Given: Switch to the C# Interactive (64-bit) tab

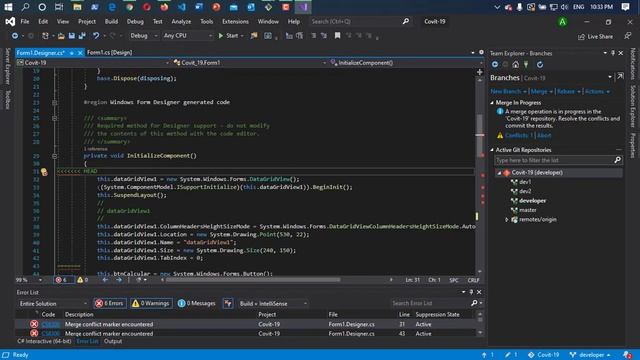Looking at the screenshot, I should pyautogui.click(x=44, y=341).
